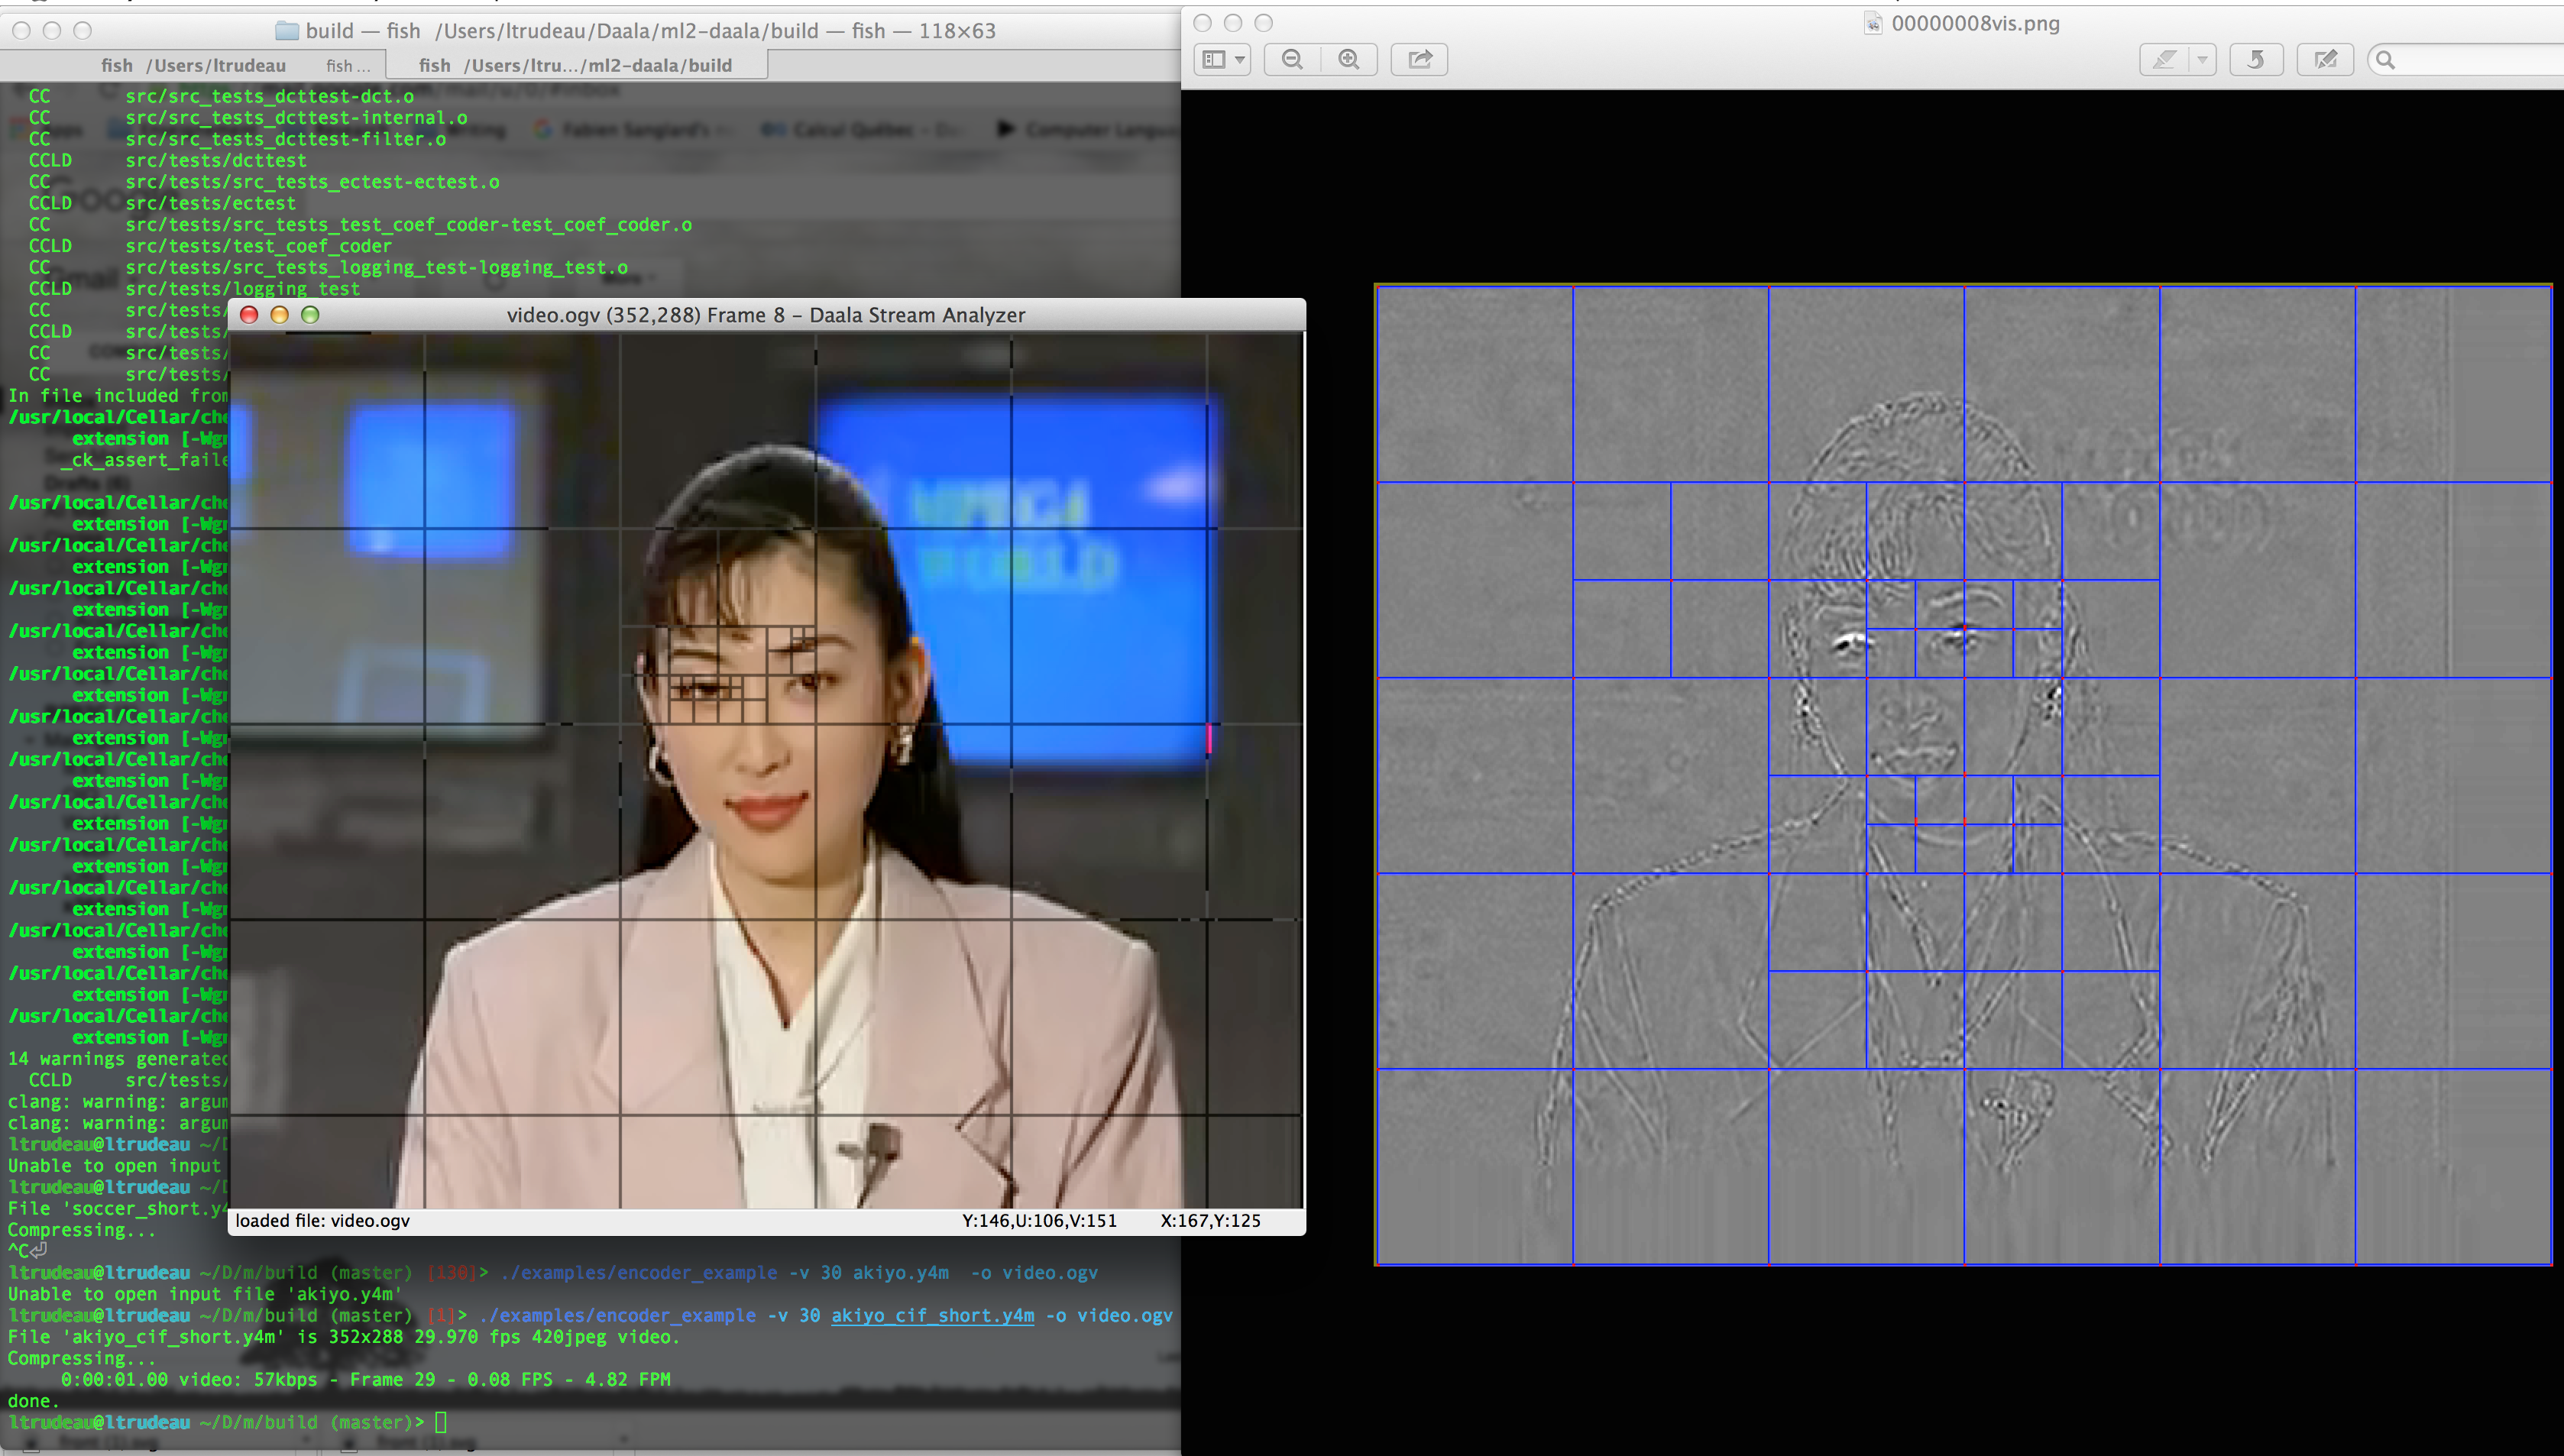The width and height of the screenshot is (2564, 1456).
Task: Click the '57kbps - Frame 29' encoding stats line
Action: click(366, 1379)
